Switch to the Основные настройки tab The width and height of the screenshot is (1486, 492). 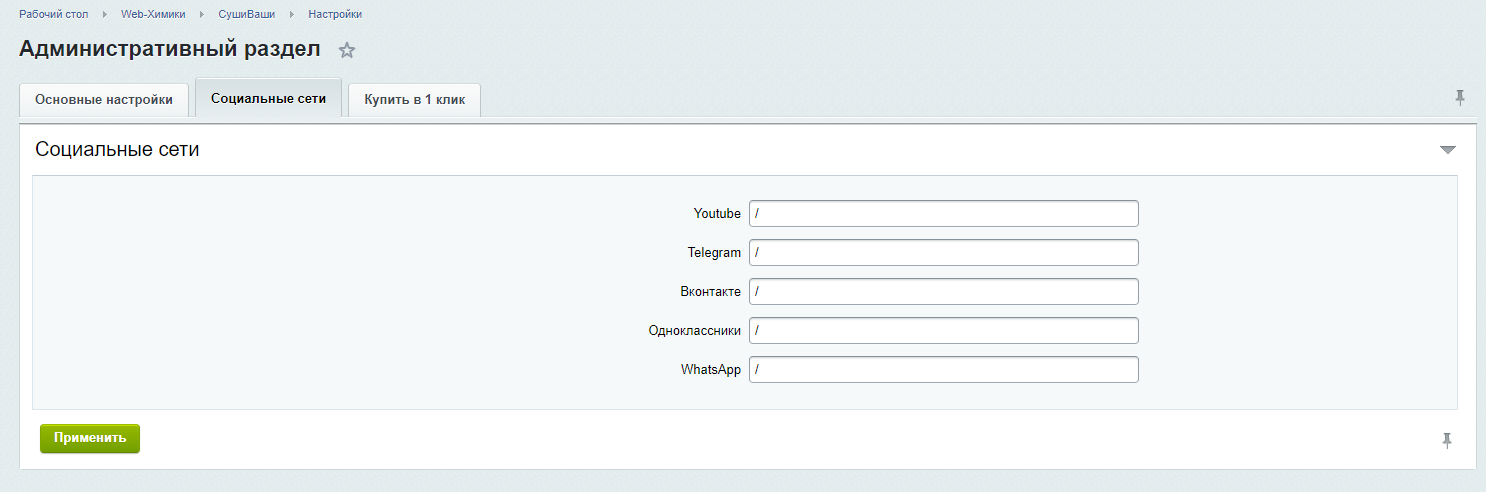(x=104, y=100)
